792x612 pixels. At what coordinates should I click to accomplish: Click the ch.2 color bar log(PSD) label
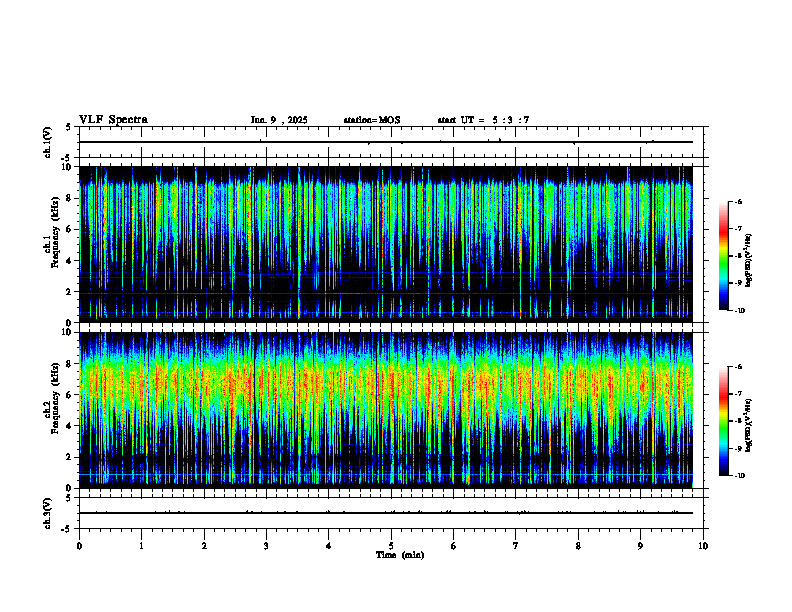749,426
